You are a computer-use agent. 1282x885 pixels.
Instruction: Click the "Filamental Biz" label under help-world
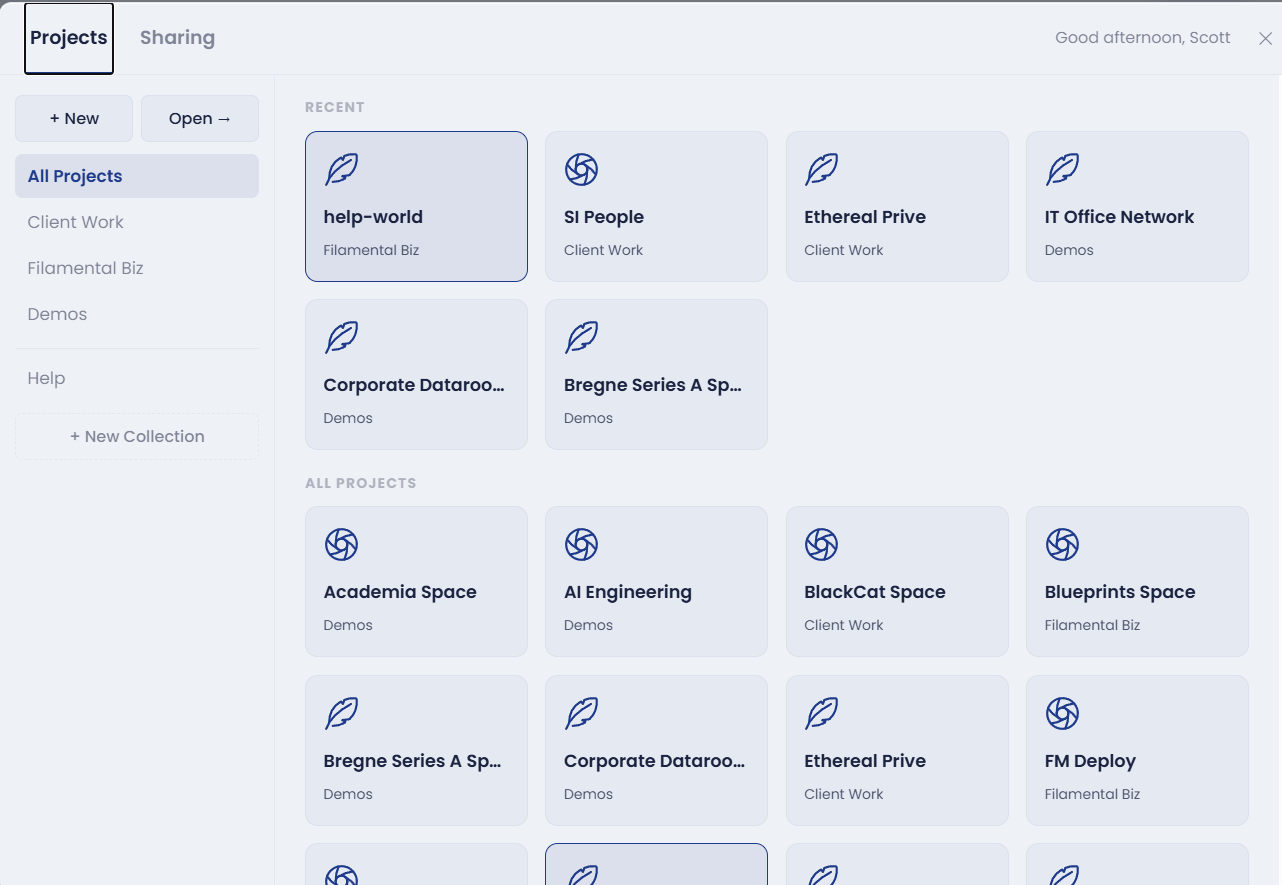(371, 250)
